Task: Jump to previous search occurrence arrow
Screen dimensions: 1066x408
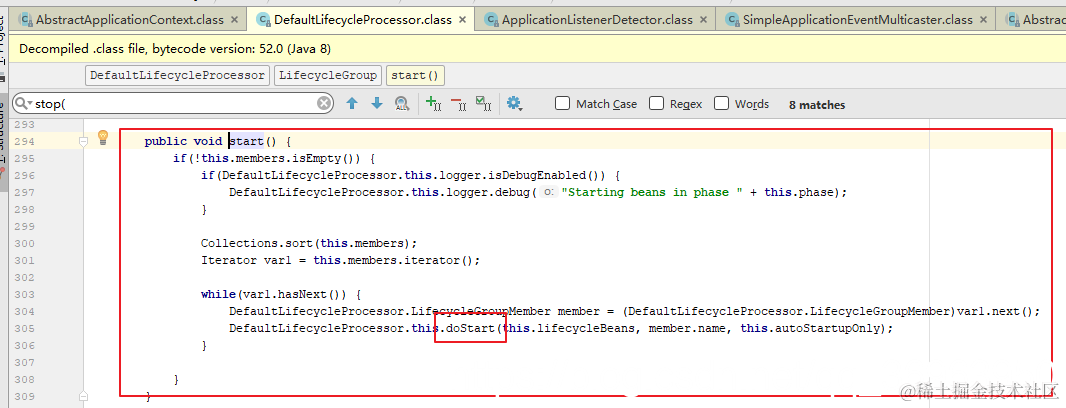Action: (351, 103)
